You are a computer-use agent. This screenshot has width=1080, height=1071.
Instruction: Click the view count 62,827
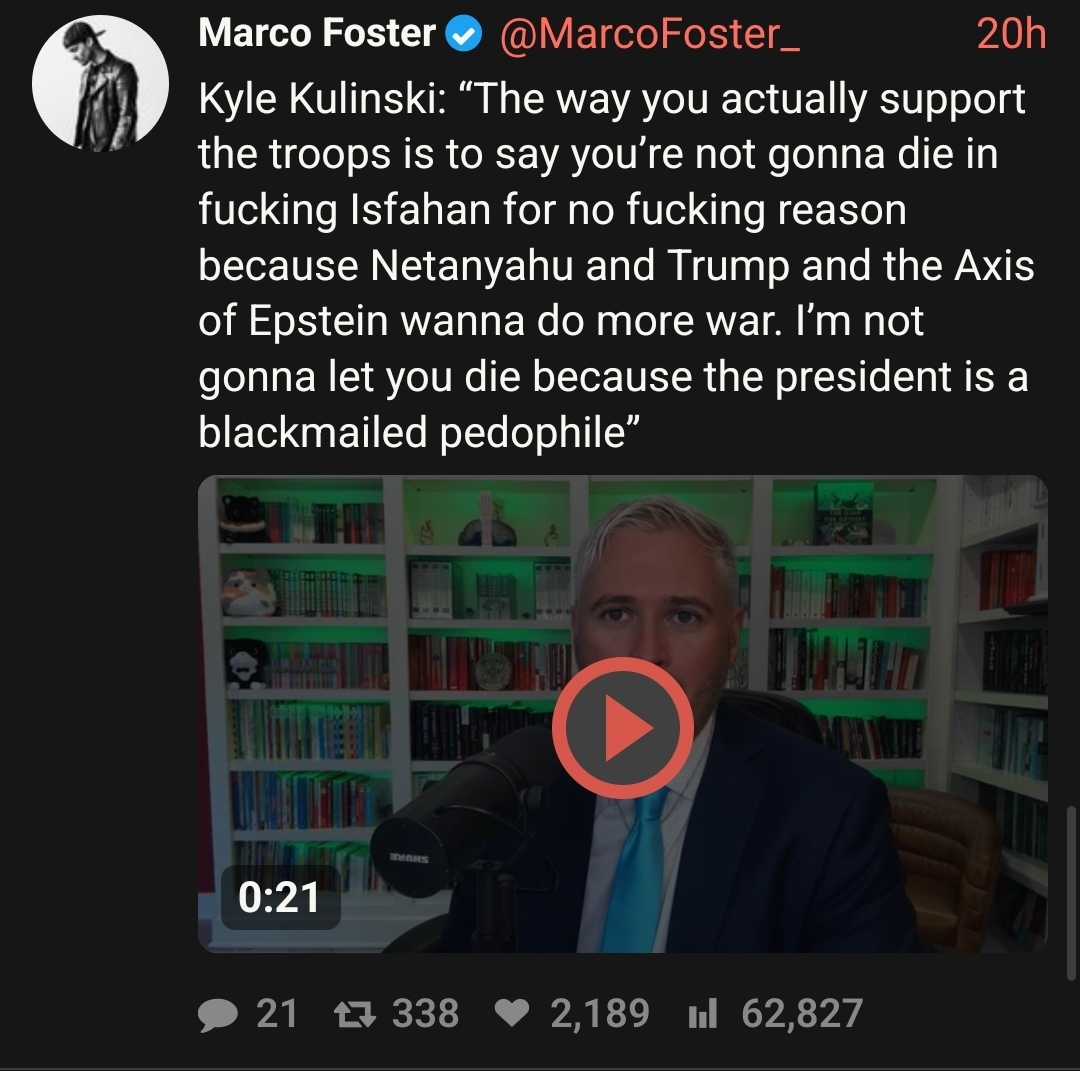click(801, 1014)
